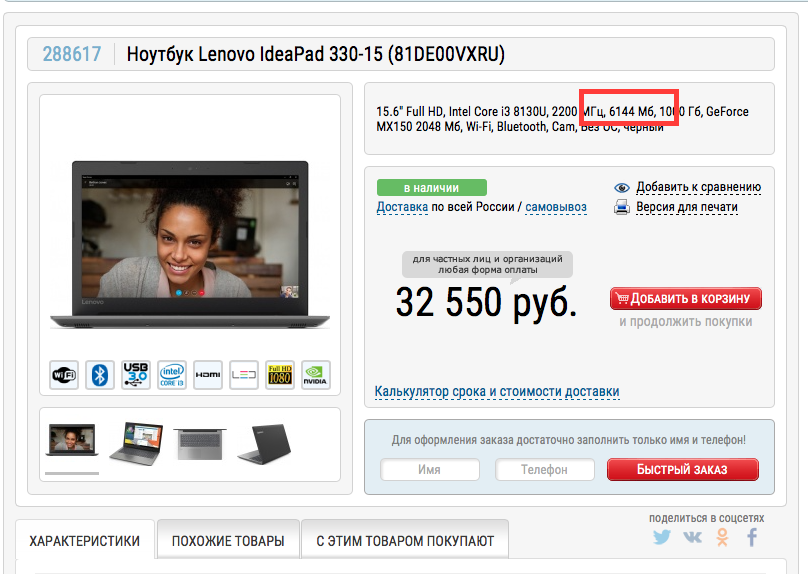This screenshot has height=574, width=808.
Task: Open the Характеристики tab
Action: click(x=85, y=541)
